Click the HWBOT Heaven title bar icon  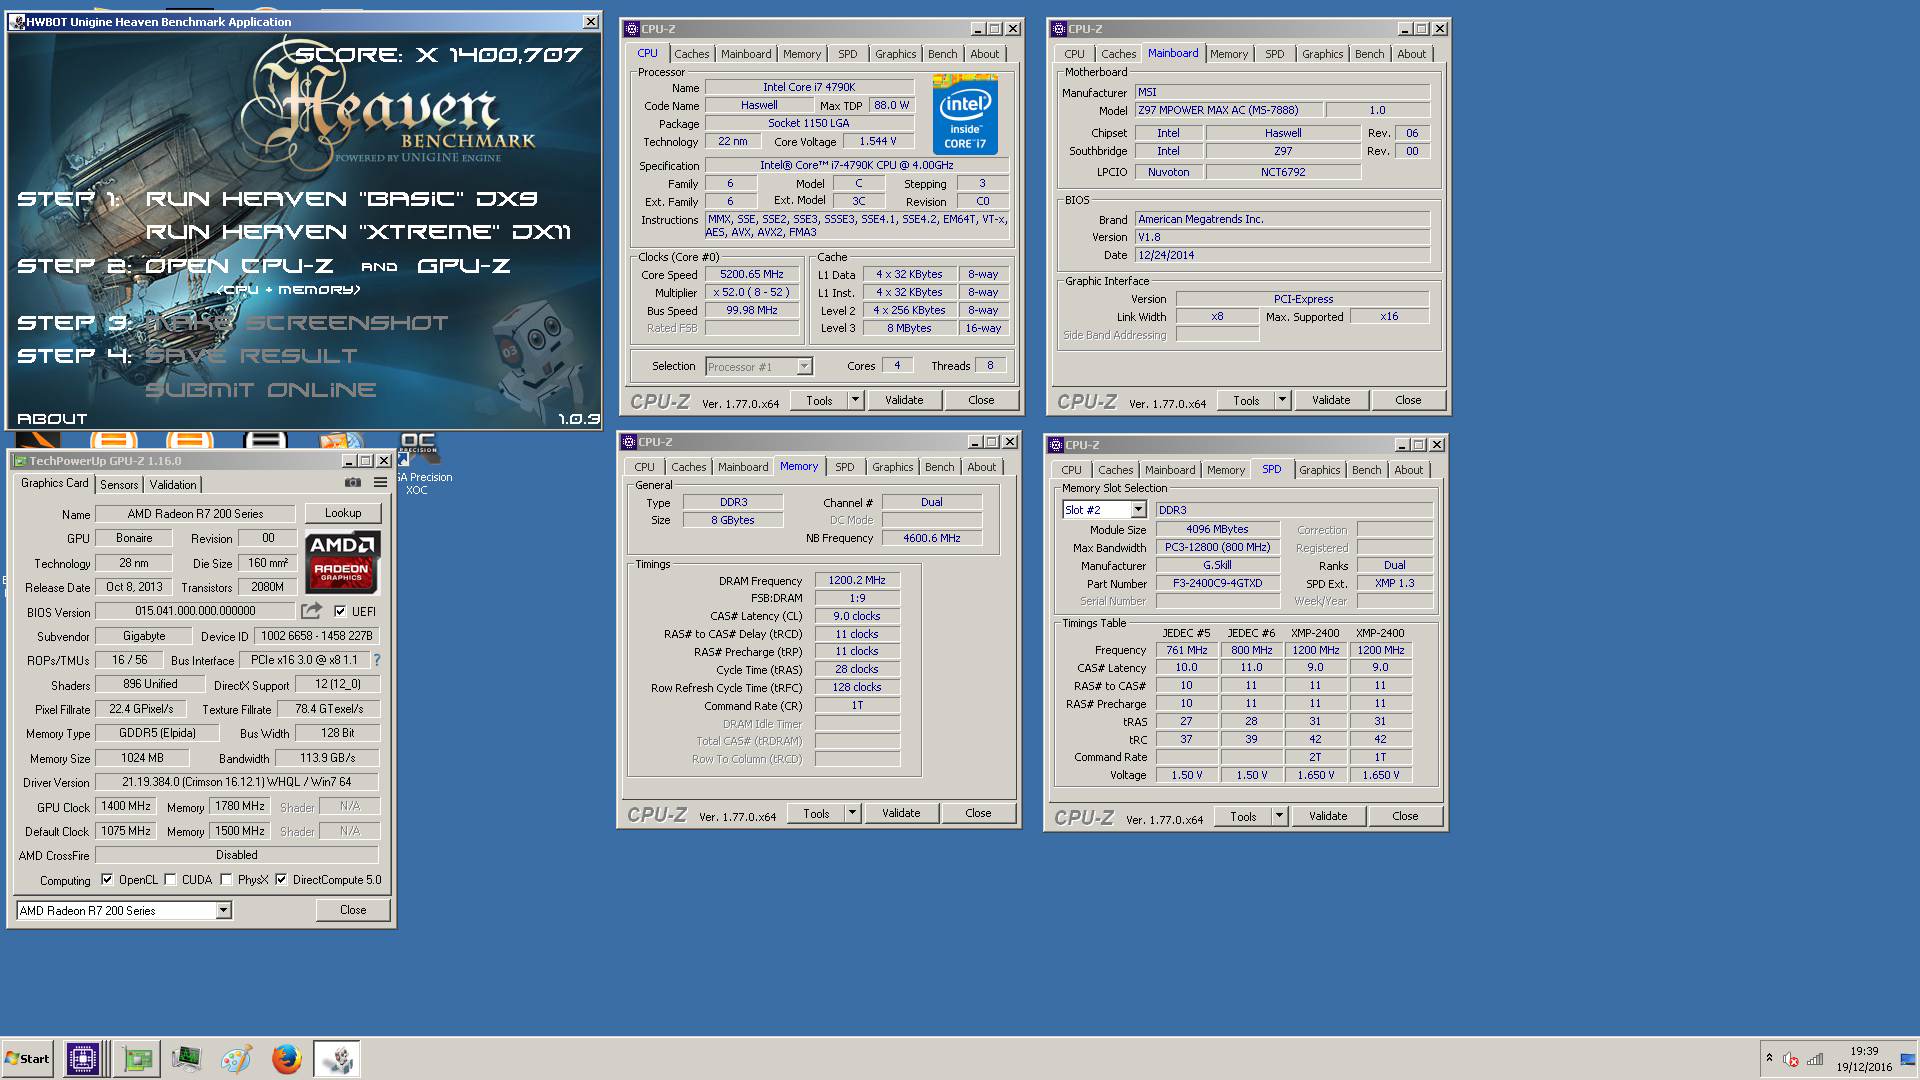[x=17, y=22]
